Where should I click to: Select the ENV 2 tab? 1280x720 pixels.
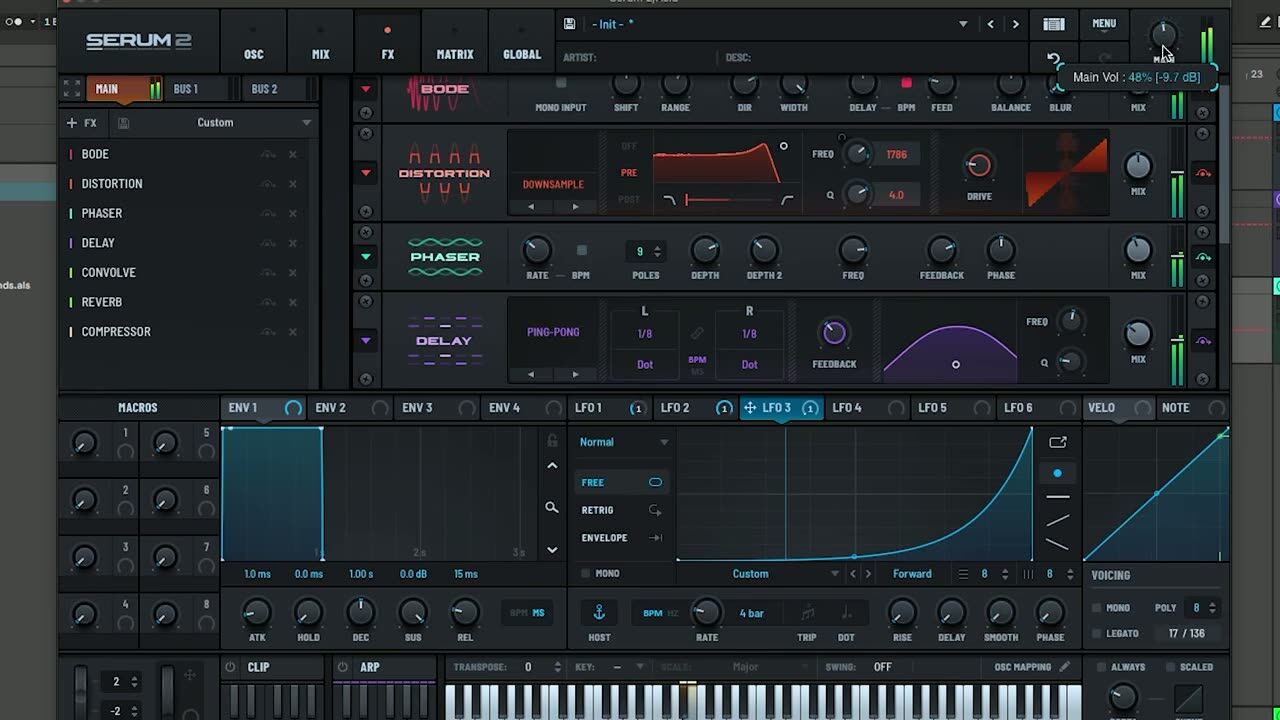331,408
